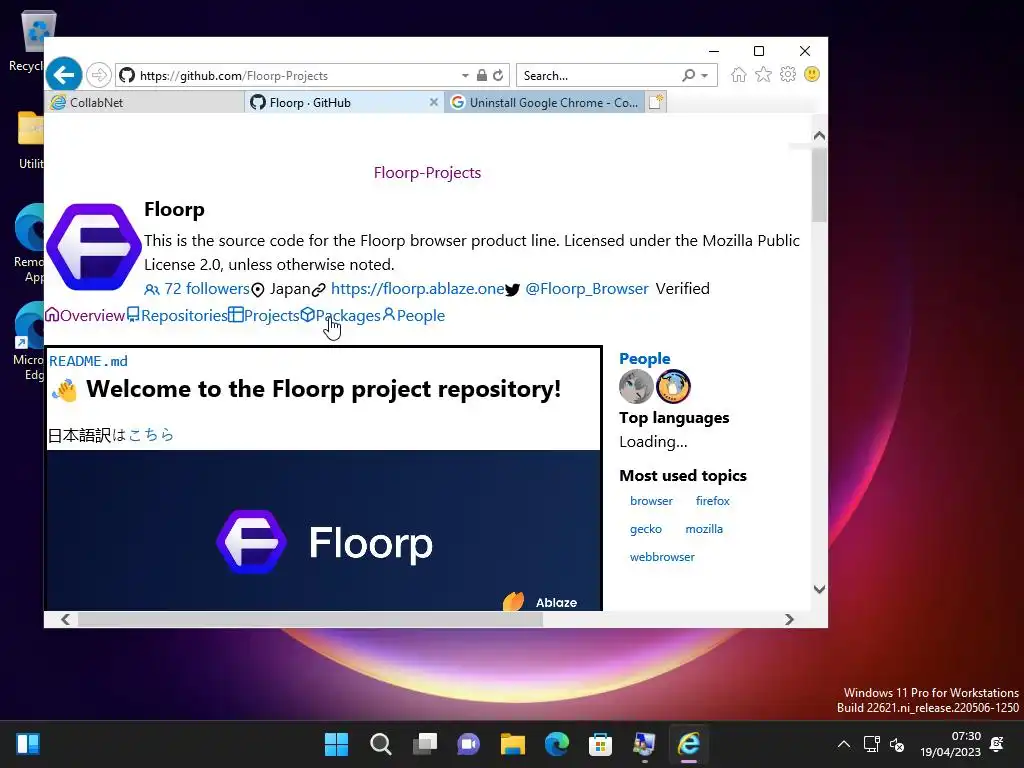Select the webbrowser topic tag
This screenshot has width=1024, height=768.
(x=662, y=557)
